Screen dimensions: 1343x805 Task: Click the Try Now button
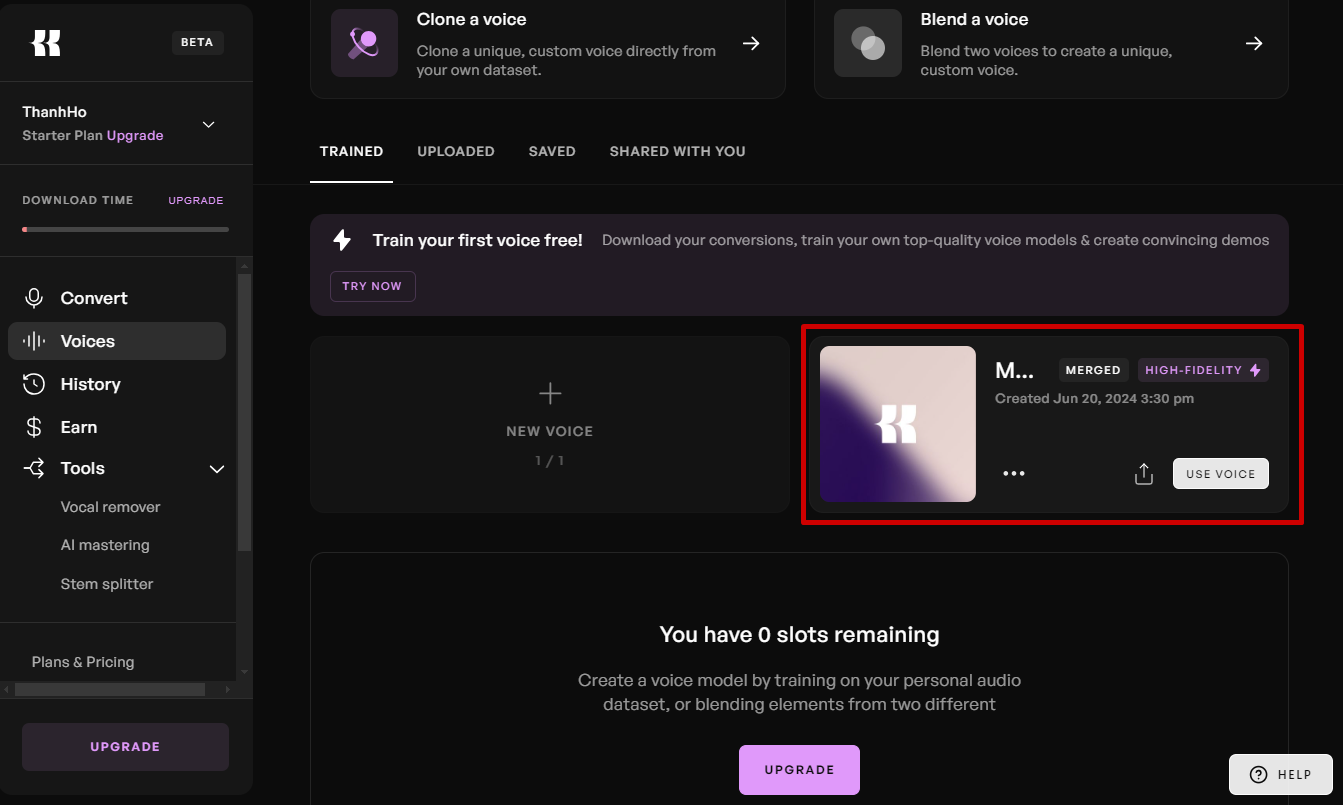pyautogui.click(x=372, y=286)
